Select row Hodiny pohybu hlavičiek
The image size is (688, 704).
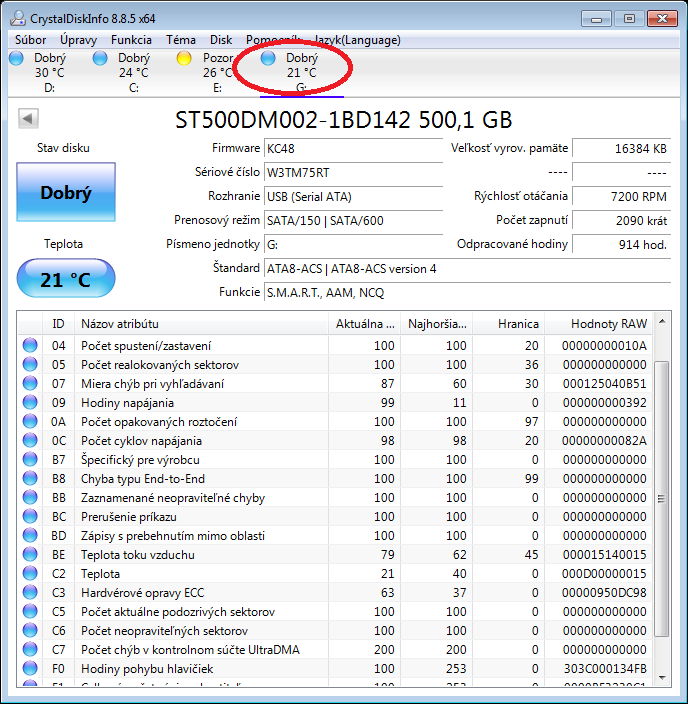click(x=335, y=669)
